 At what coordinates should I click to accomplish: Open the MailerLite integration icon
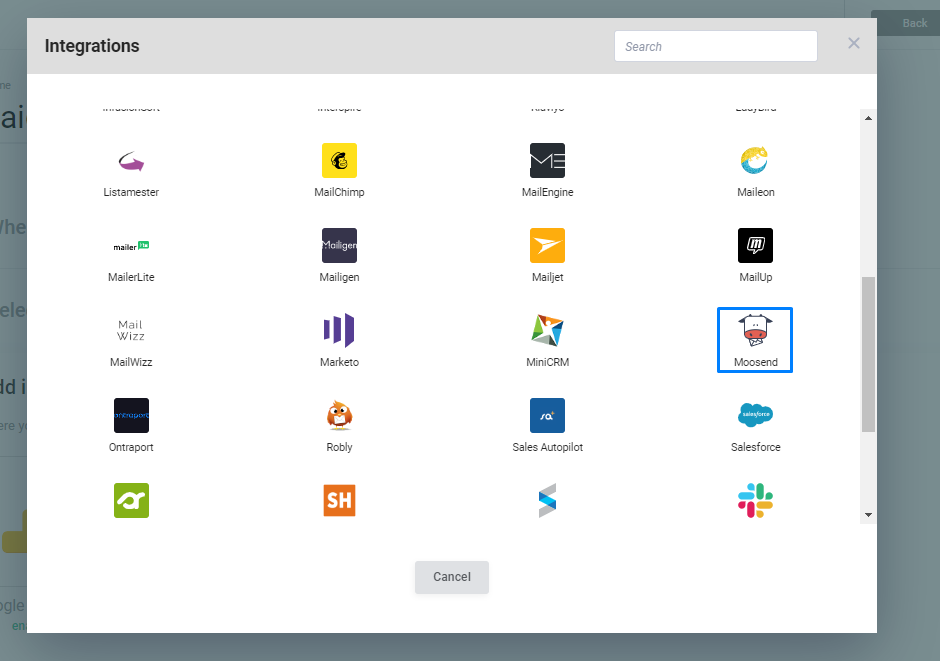coord(131,246)
